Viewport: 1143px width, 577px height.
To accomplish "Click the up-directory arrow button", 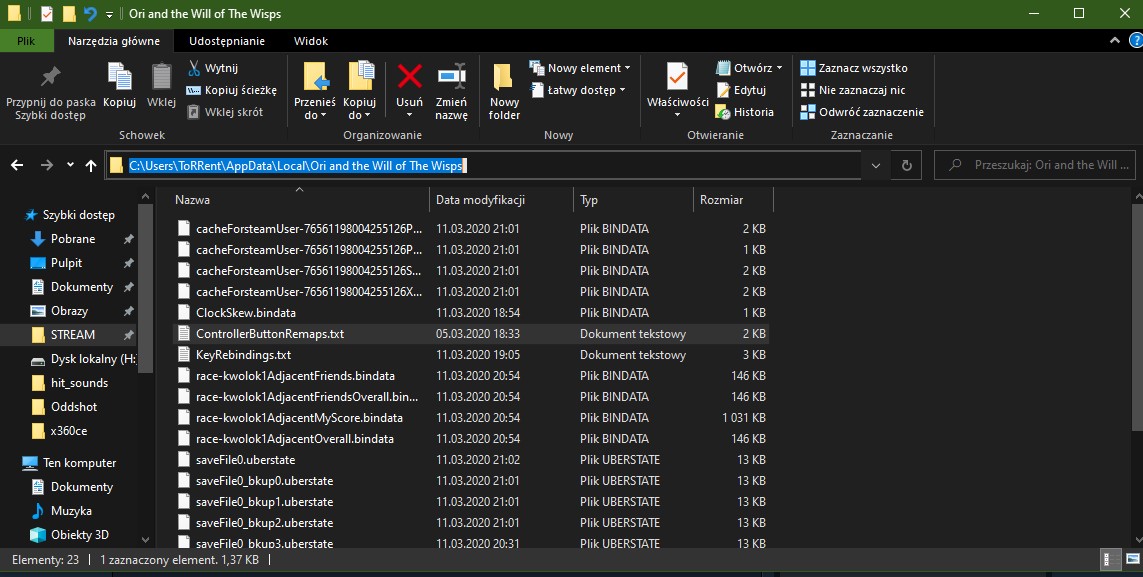I will [91, 165].
